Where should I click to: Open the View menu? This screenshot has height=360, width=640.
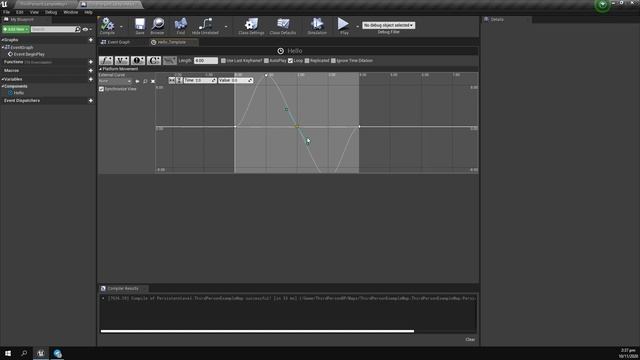tap(34, 12)
